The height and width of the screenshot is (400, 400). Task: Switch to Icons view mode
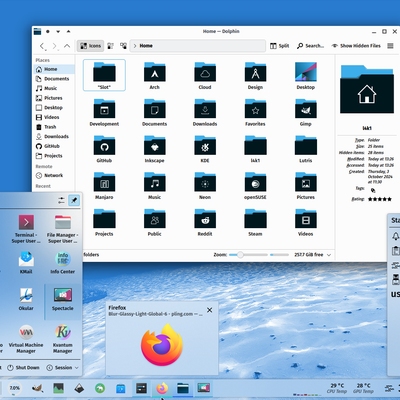90,46
